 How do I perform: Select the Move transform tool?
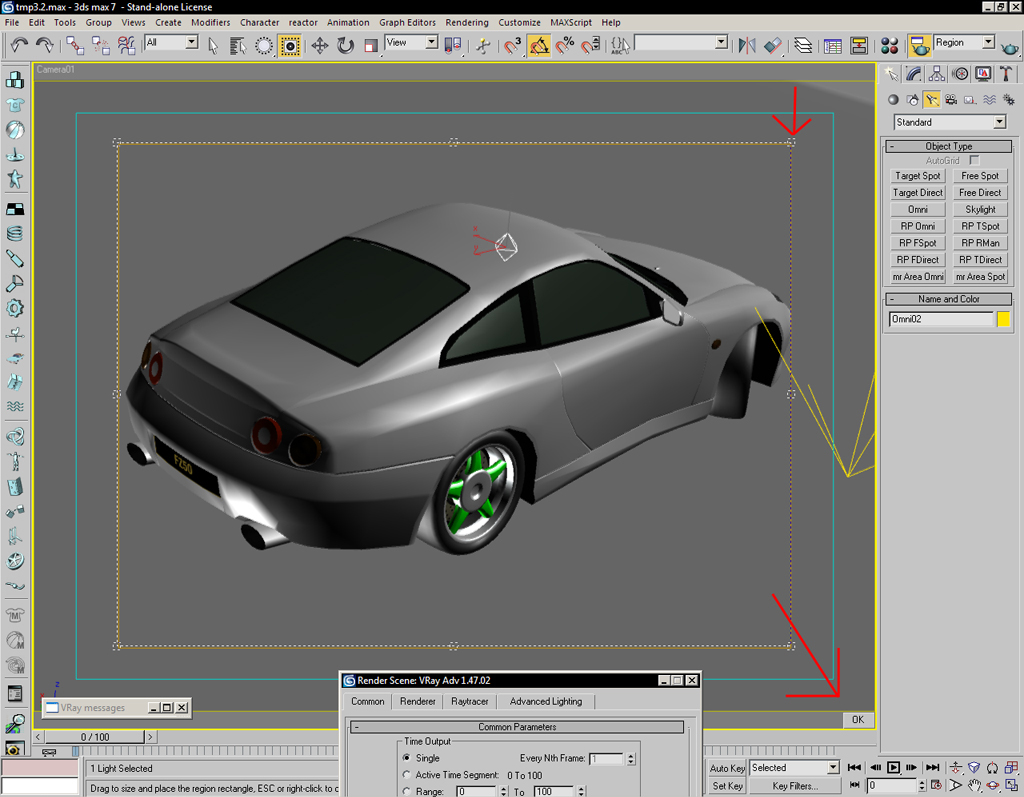(x=320, y=45)
